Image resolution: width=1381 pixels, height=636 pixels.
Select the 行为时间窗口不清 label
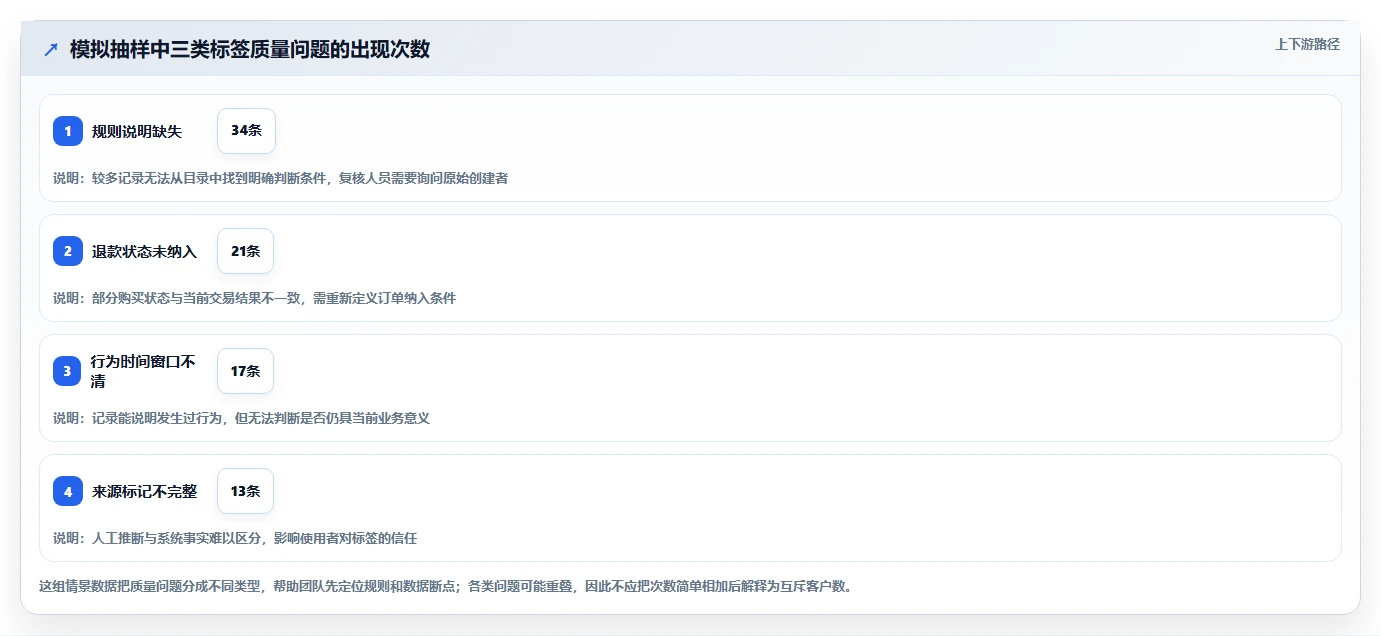(143, 371)
